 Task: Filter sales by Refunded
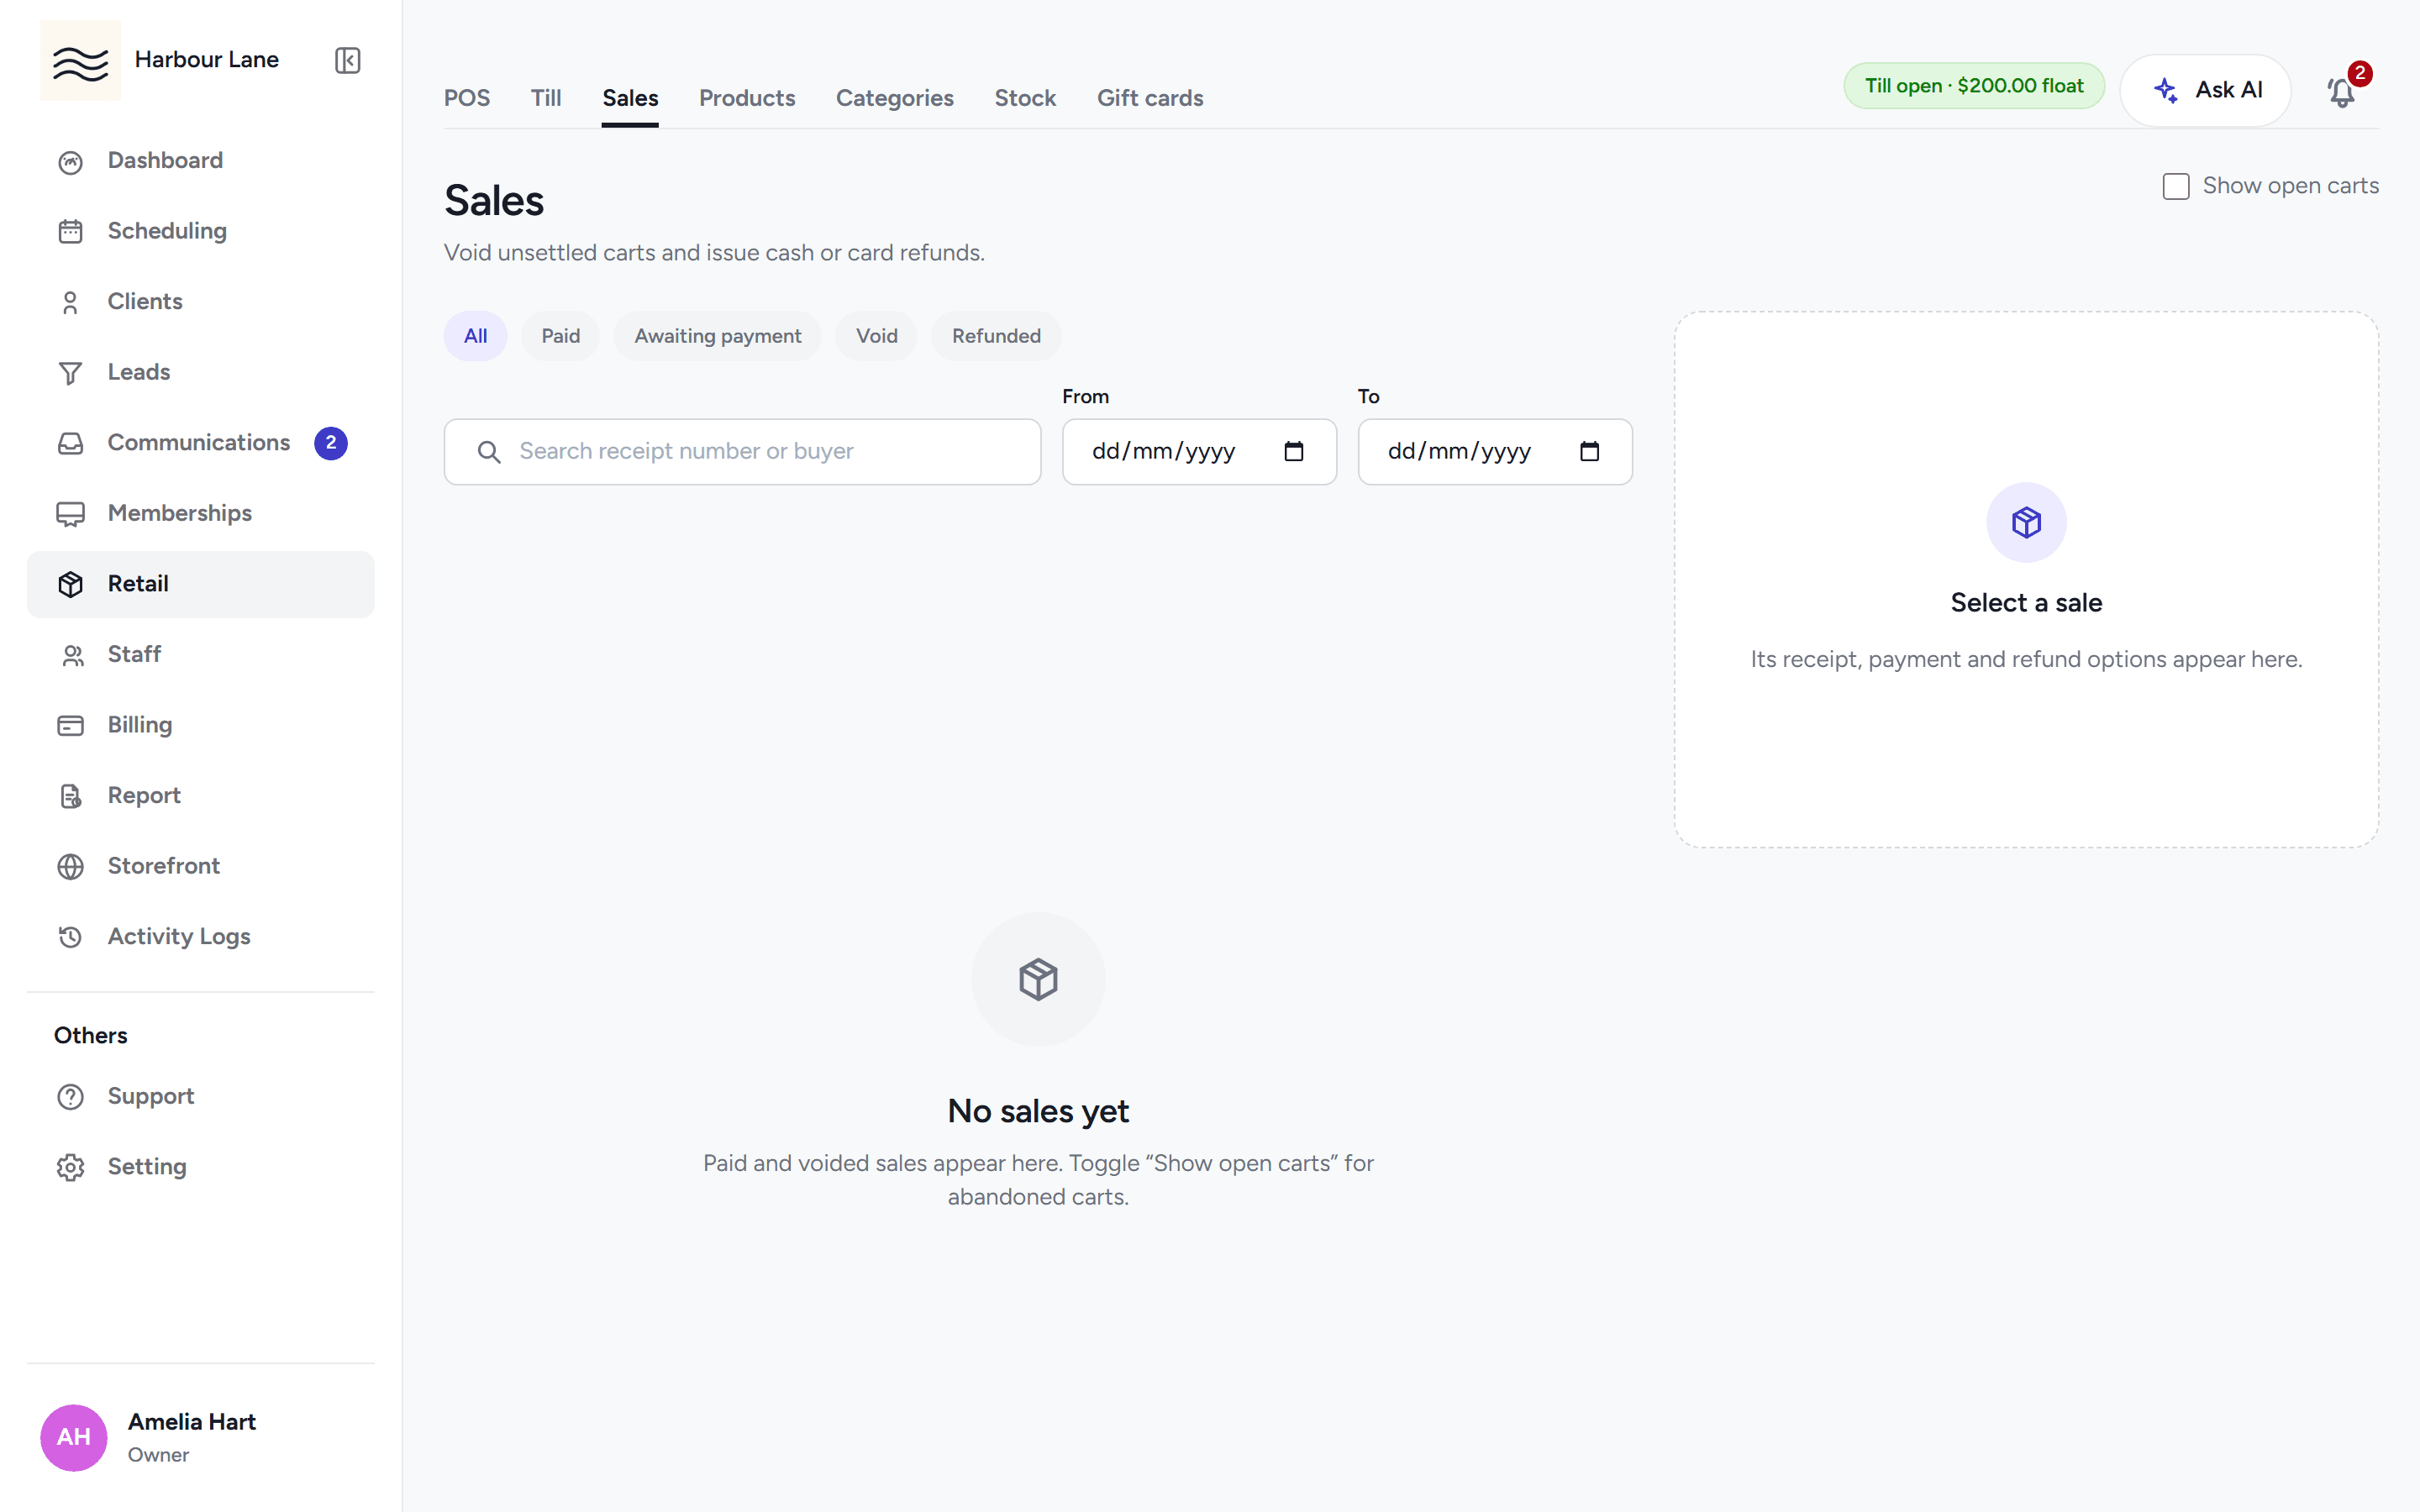coord(996,336)
